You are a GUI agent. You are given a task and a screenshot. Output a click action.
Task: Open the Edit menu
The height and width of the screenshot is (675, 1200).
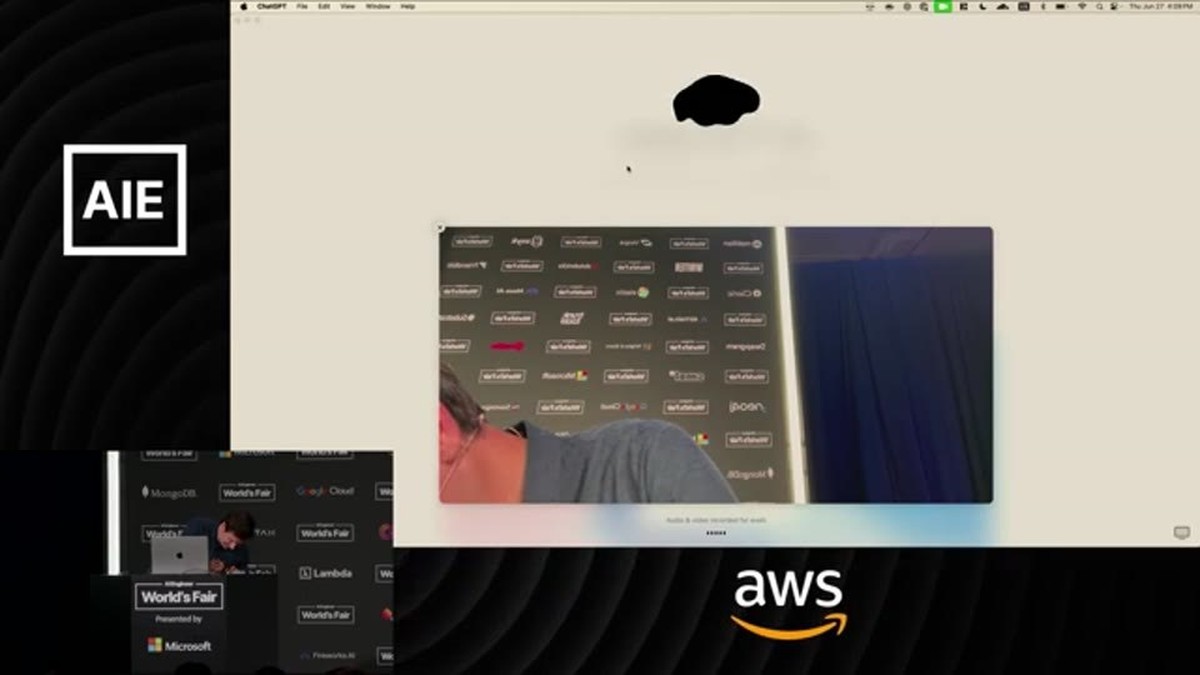point(324,6)
